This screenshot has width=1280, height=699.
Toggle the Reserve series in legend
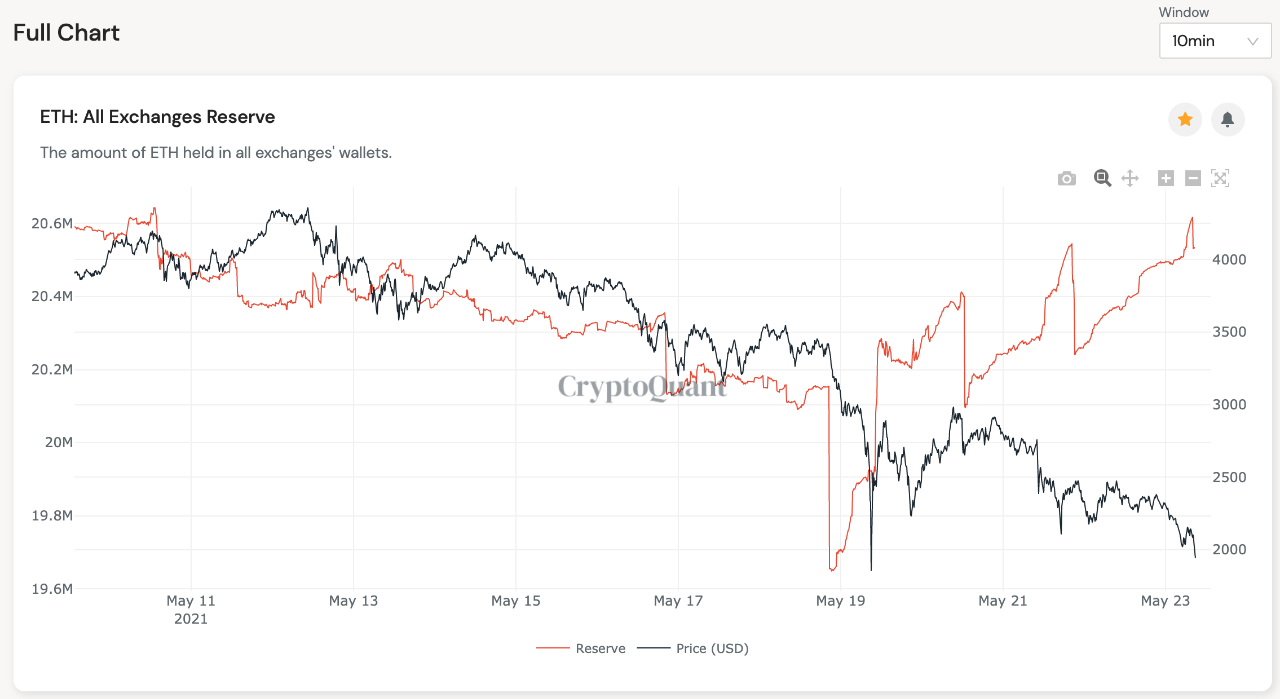pos(581,648)
